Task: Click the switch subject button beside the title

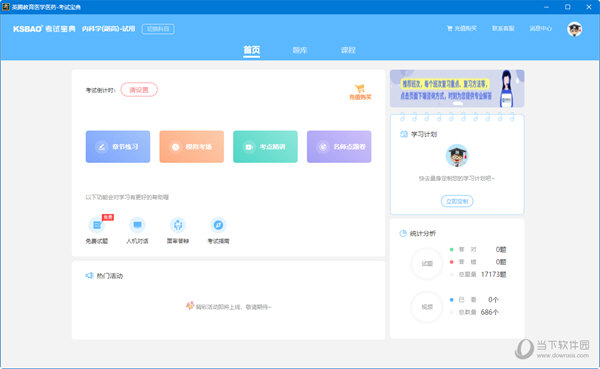Action: point(158,29)
